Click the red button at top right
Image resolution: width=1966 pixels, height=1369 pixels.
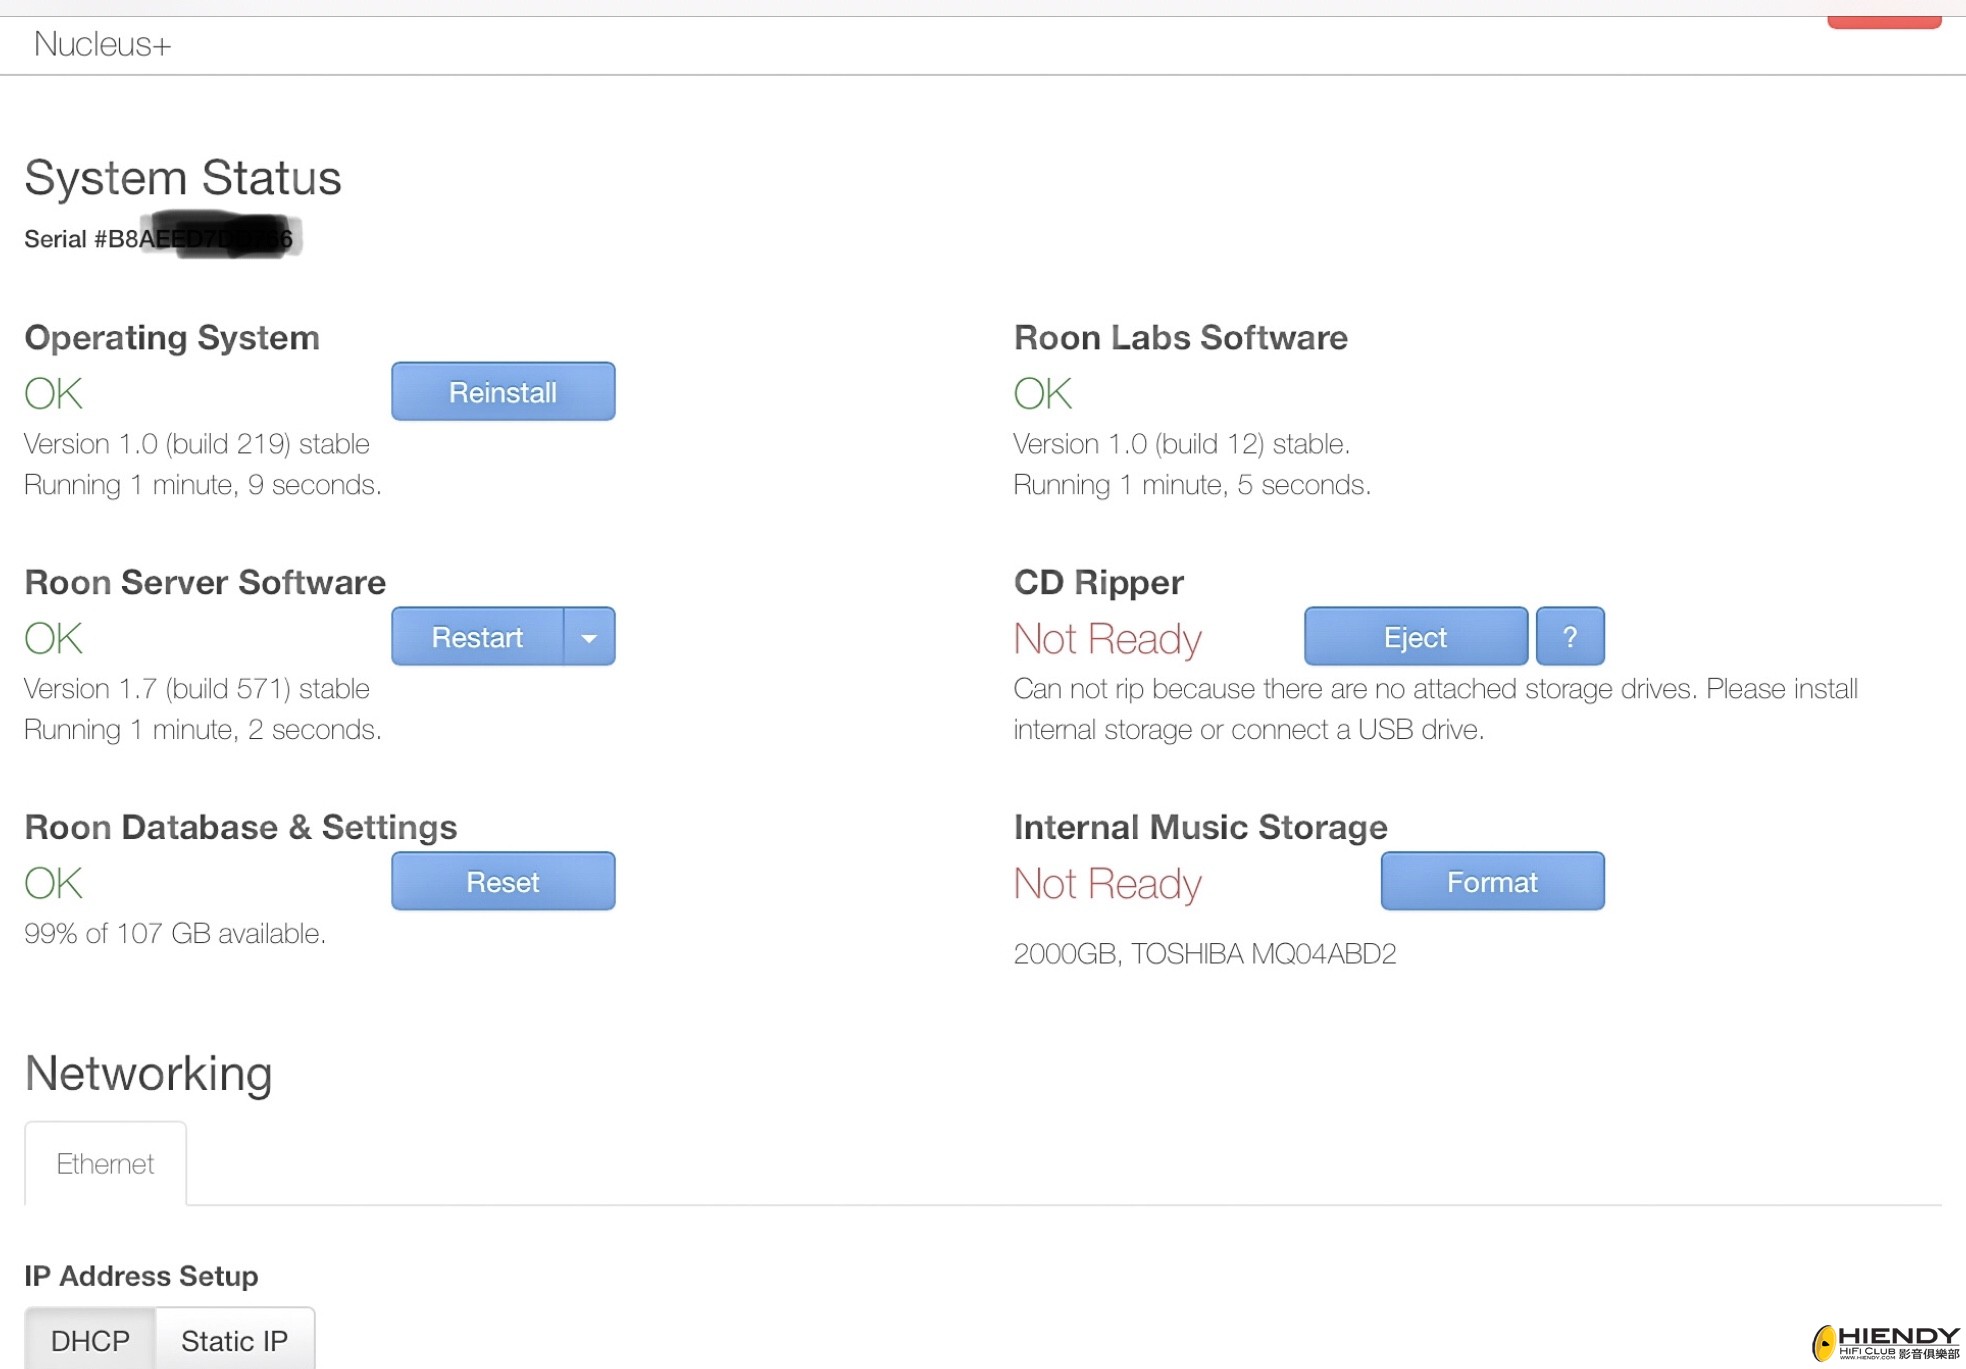point(1883,18)
